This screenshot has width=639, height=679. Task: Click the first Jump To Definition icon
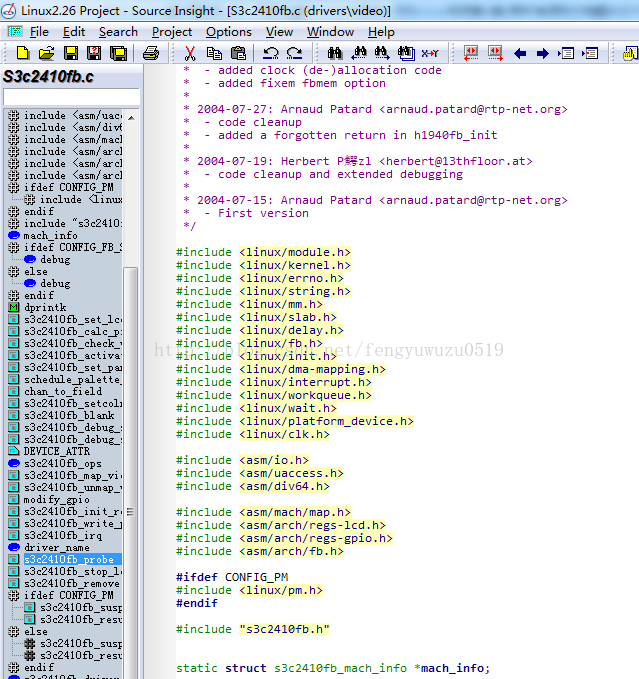coord(566,53)
